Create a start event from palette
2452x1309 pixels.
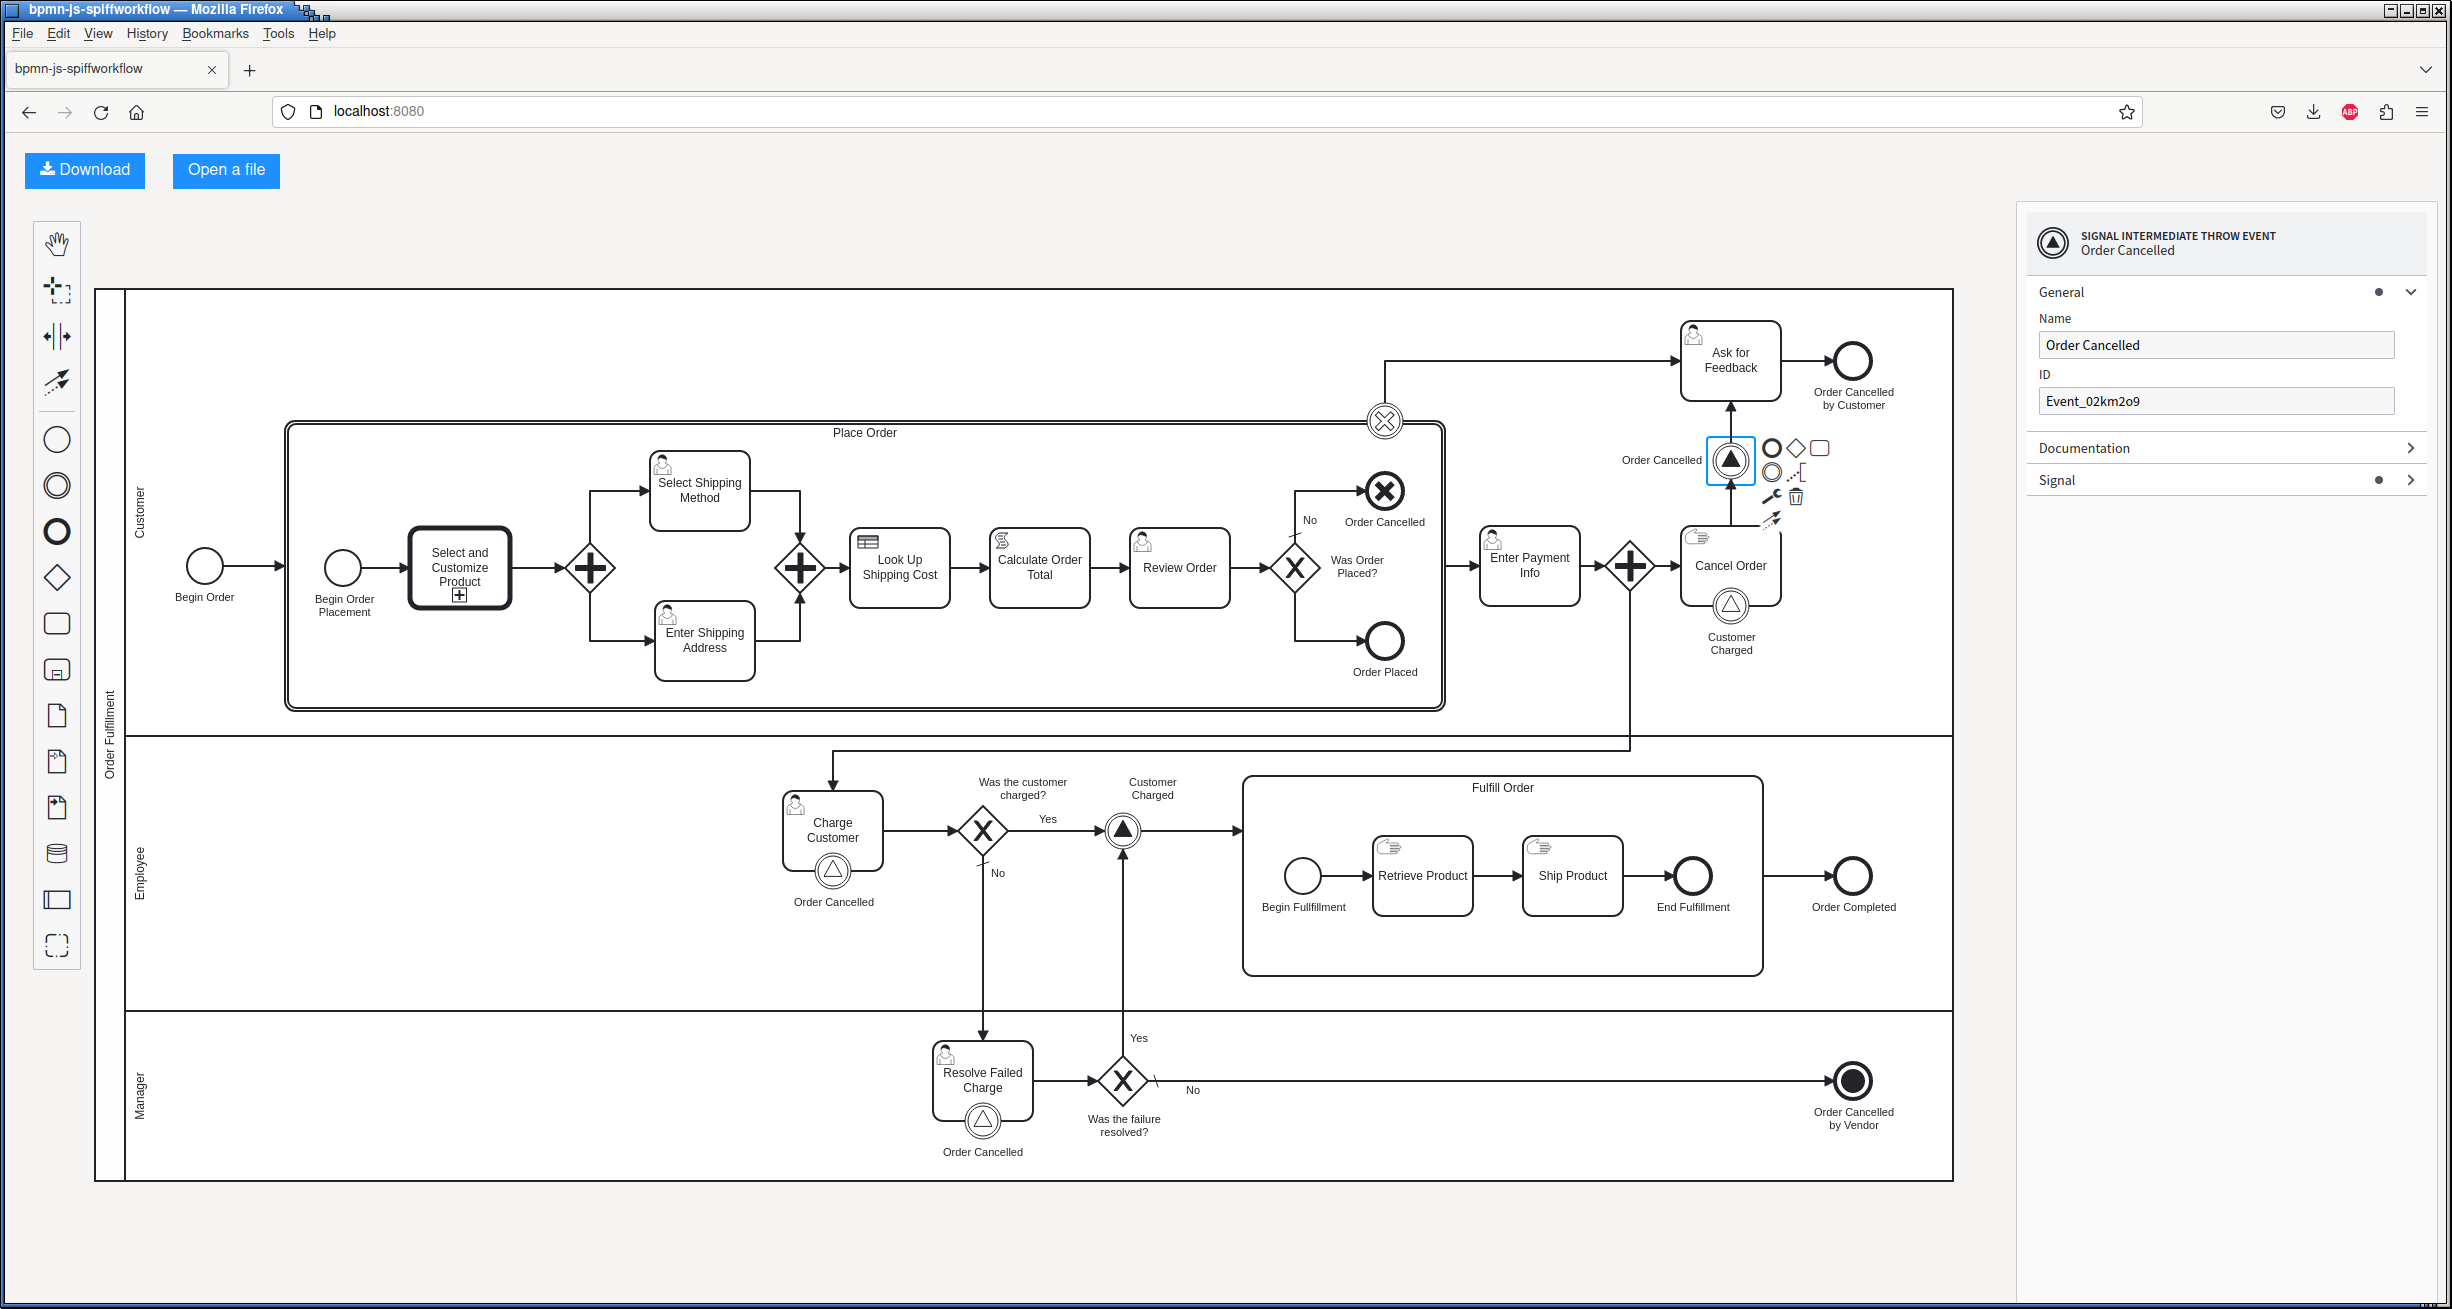[x=57, y=440]
